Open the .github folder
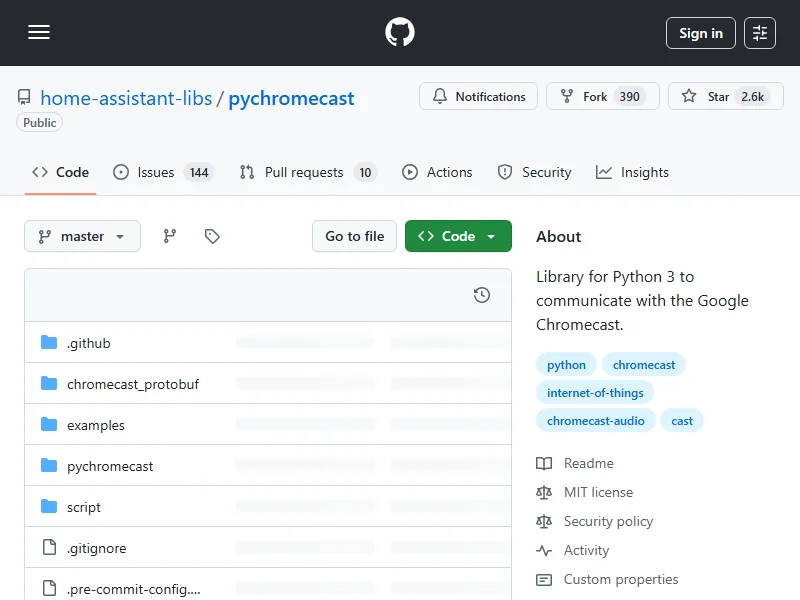 [88, 343]
